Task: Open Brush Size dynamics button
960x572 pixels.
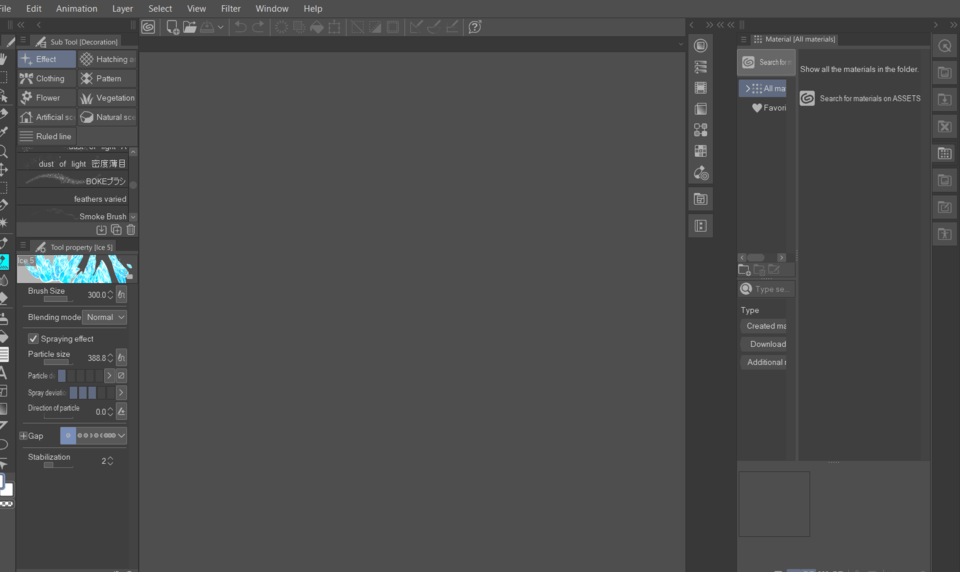Action: 121,295
